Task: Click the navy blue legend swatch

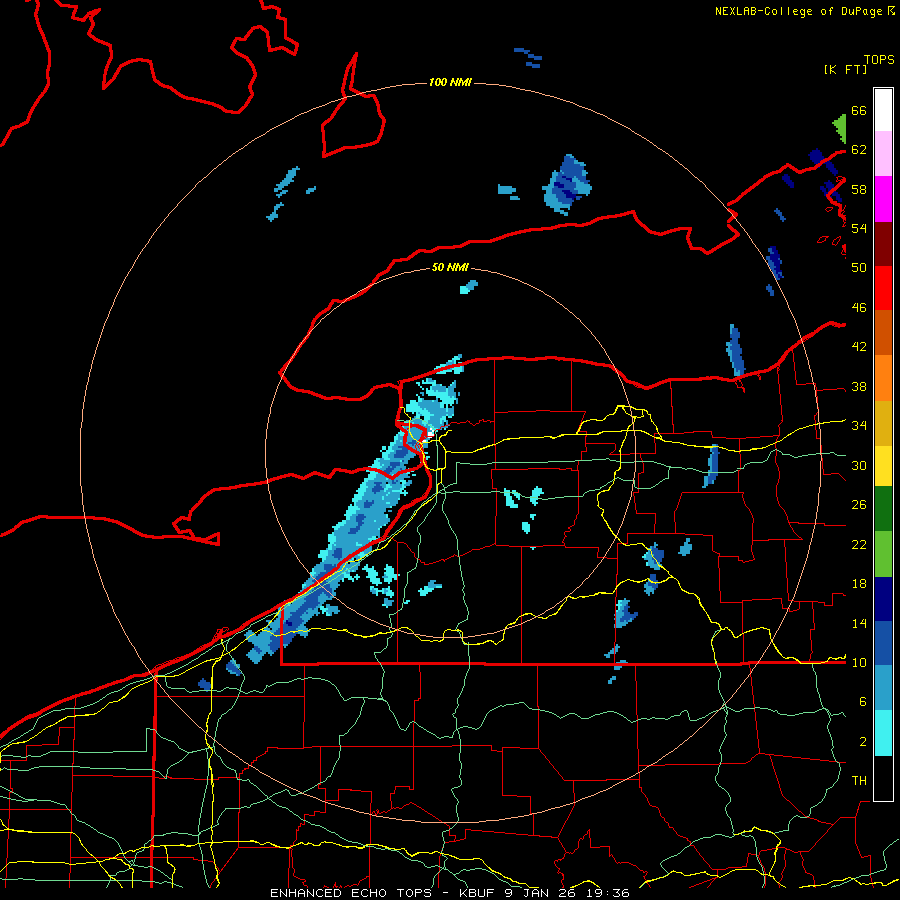Action: [883, 598]
